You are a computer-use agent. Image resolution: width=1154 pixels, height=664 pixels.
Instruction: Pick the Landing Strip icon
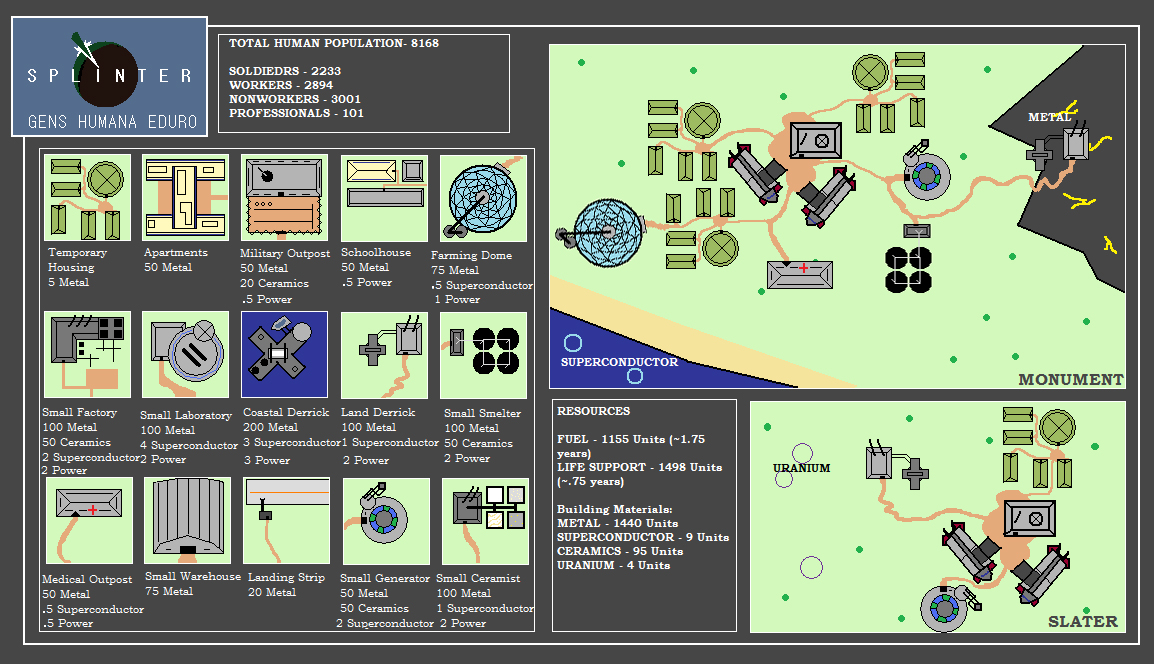pos(287,521)
